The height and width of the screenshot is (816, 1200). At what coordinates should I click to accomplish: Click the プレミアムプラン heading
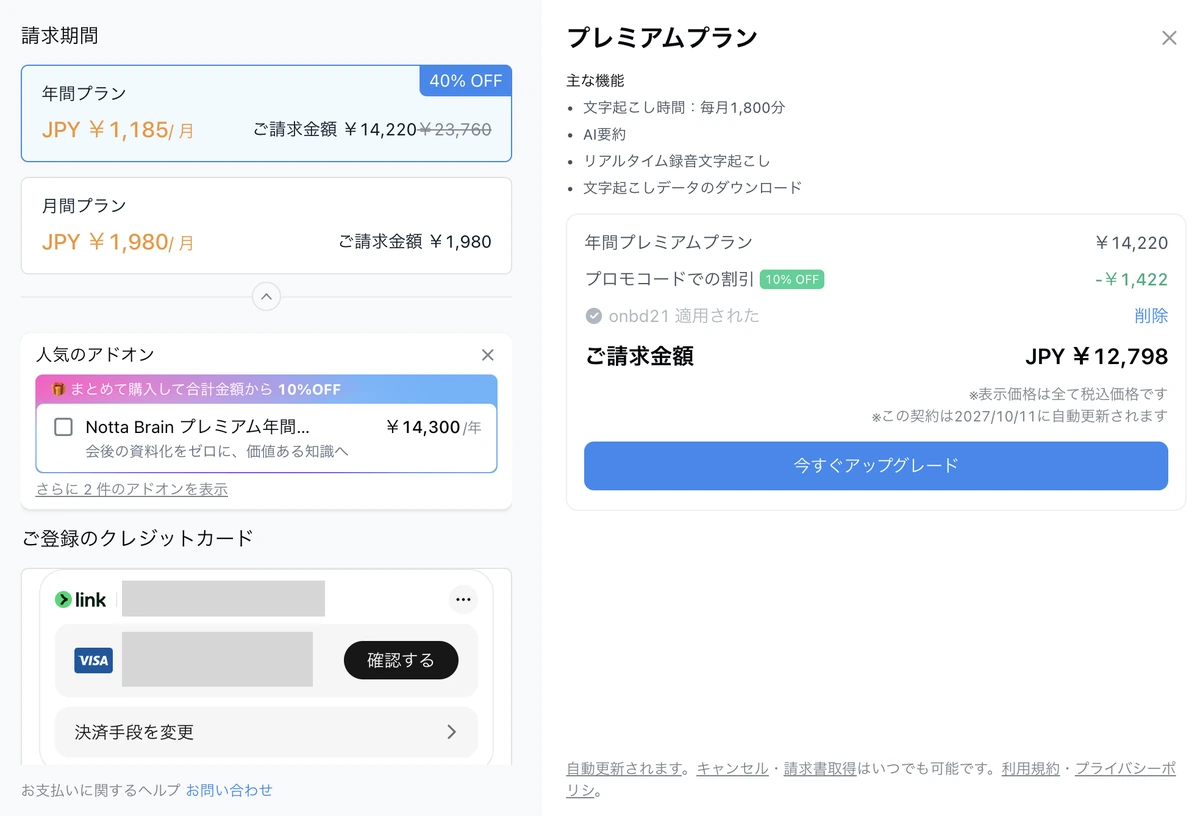[662, 38]
